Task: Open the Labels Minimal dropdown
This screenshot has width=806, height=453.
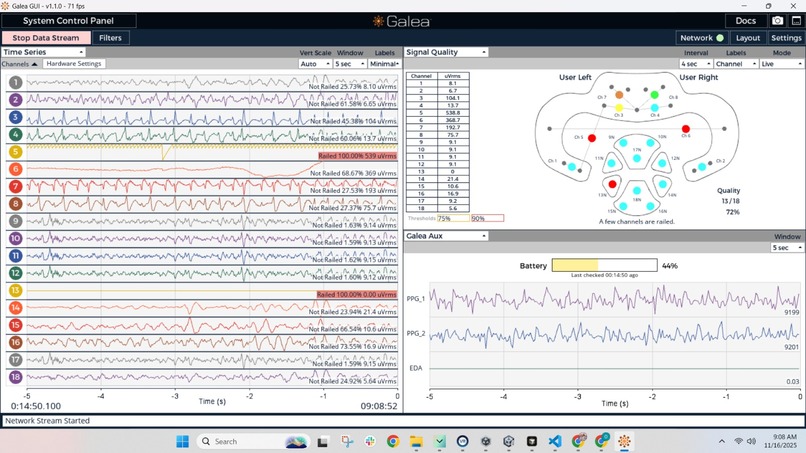Action: [x=384, y=64]
